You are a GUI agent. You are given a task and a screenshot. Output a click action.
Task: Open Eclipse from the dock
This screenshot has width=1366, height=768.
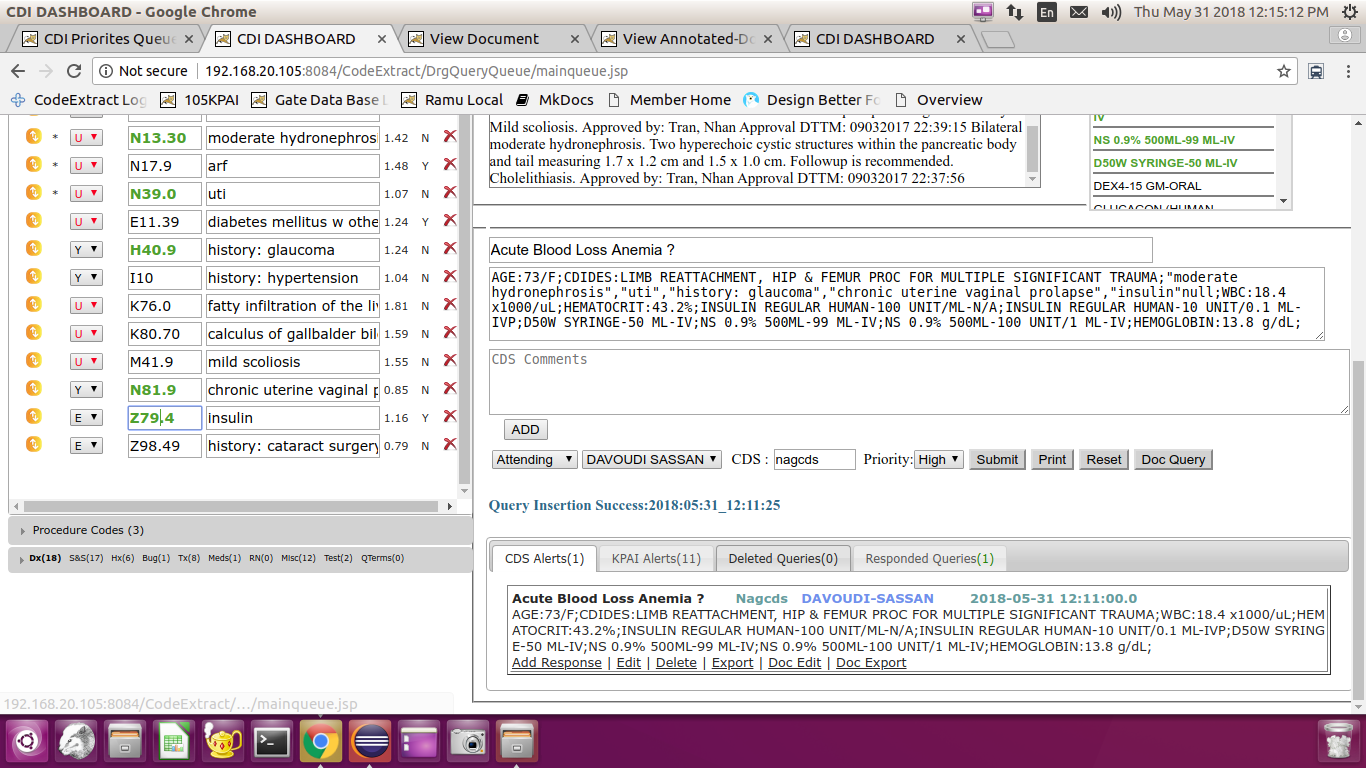click(370, 742)
